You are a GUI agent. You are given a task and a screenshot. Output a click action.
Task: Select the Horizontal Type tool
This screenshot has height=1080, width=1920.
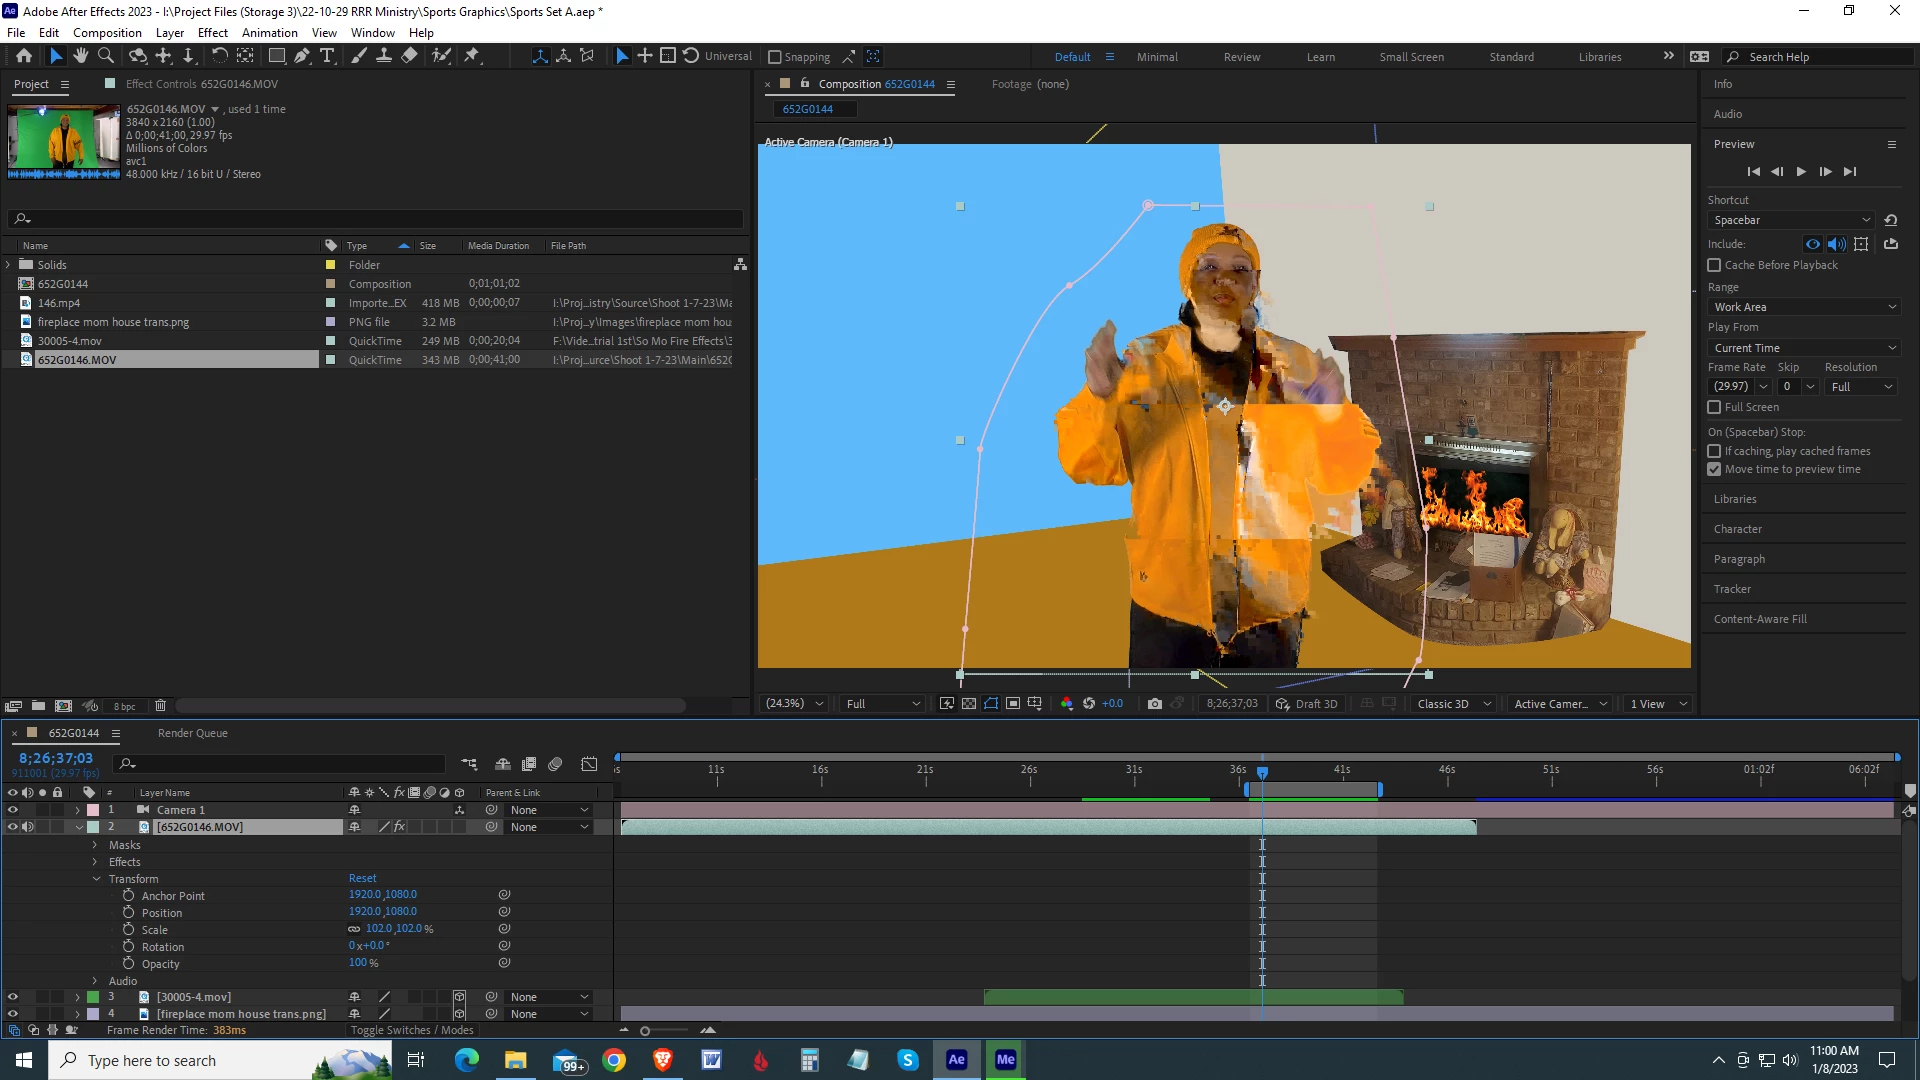pyautogui.click(x=327, y=56)
